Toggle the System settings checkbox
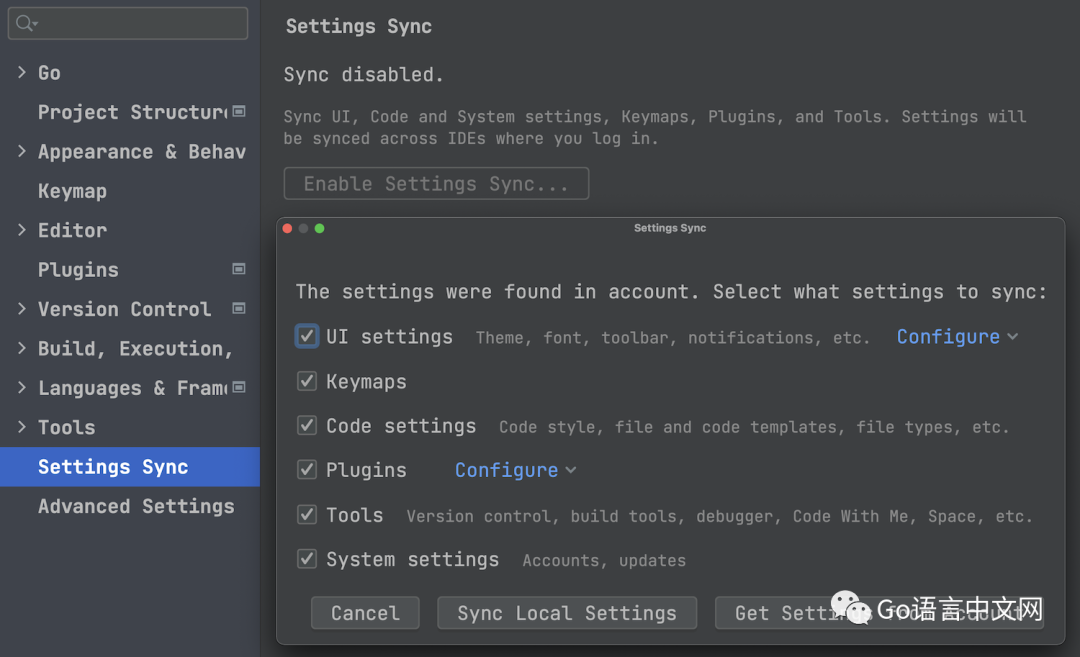The image size is (1080, 657). (307, 559)
